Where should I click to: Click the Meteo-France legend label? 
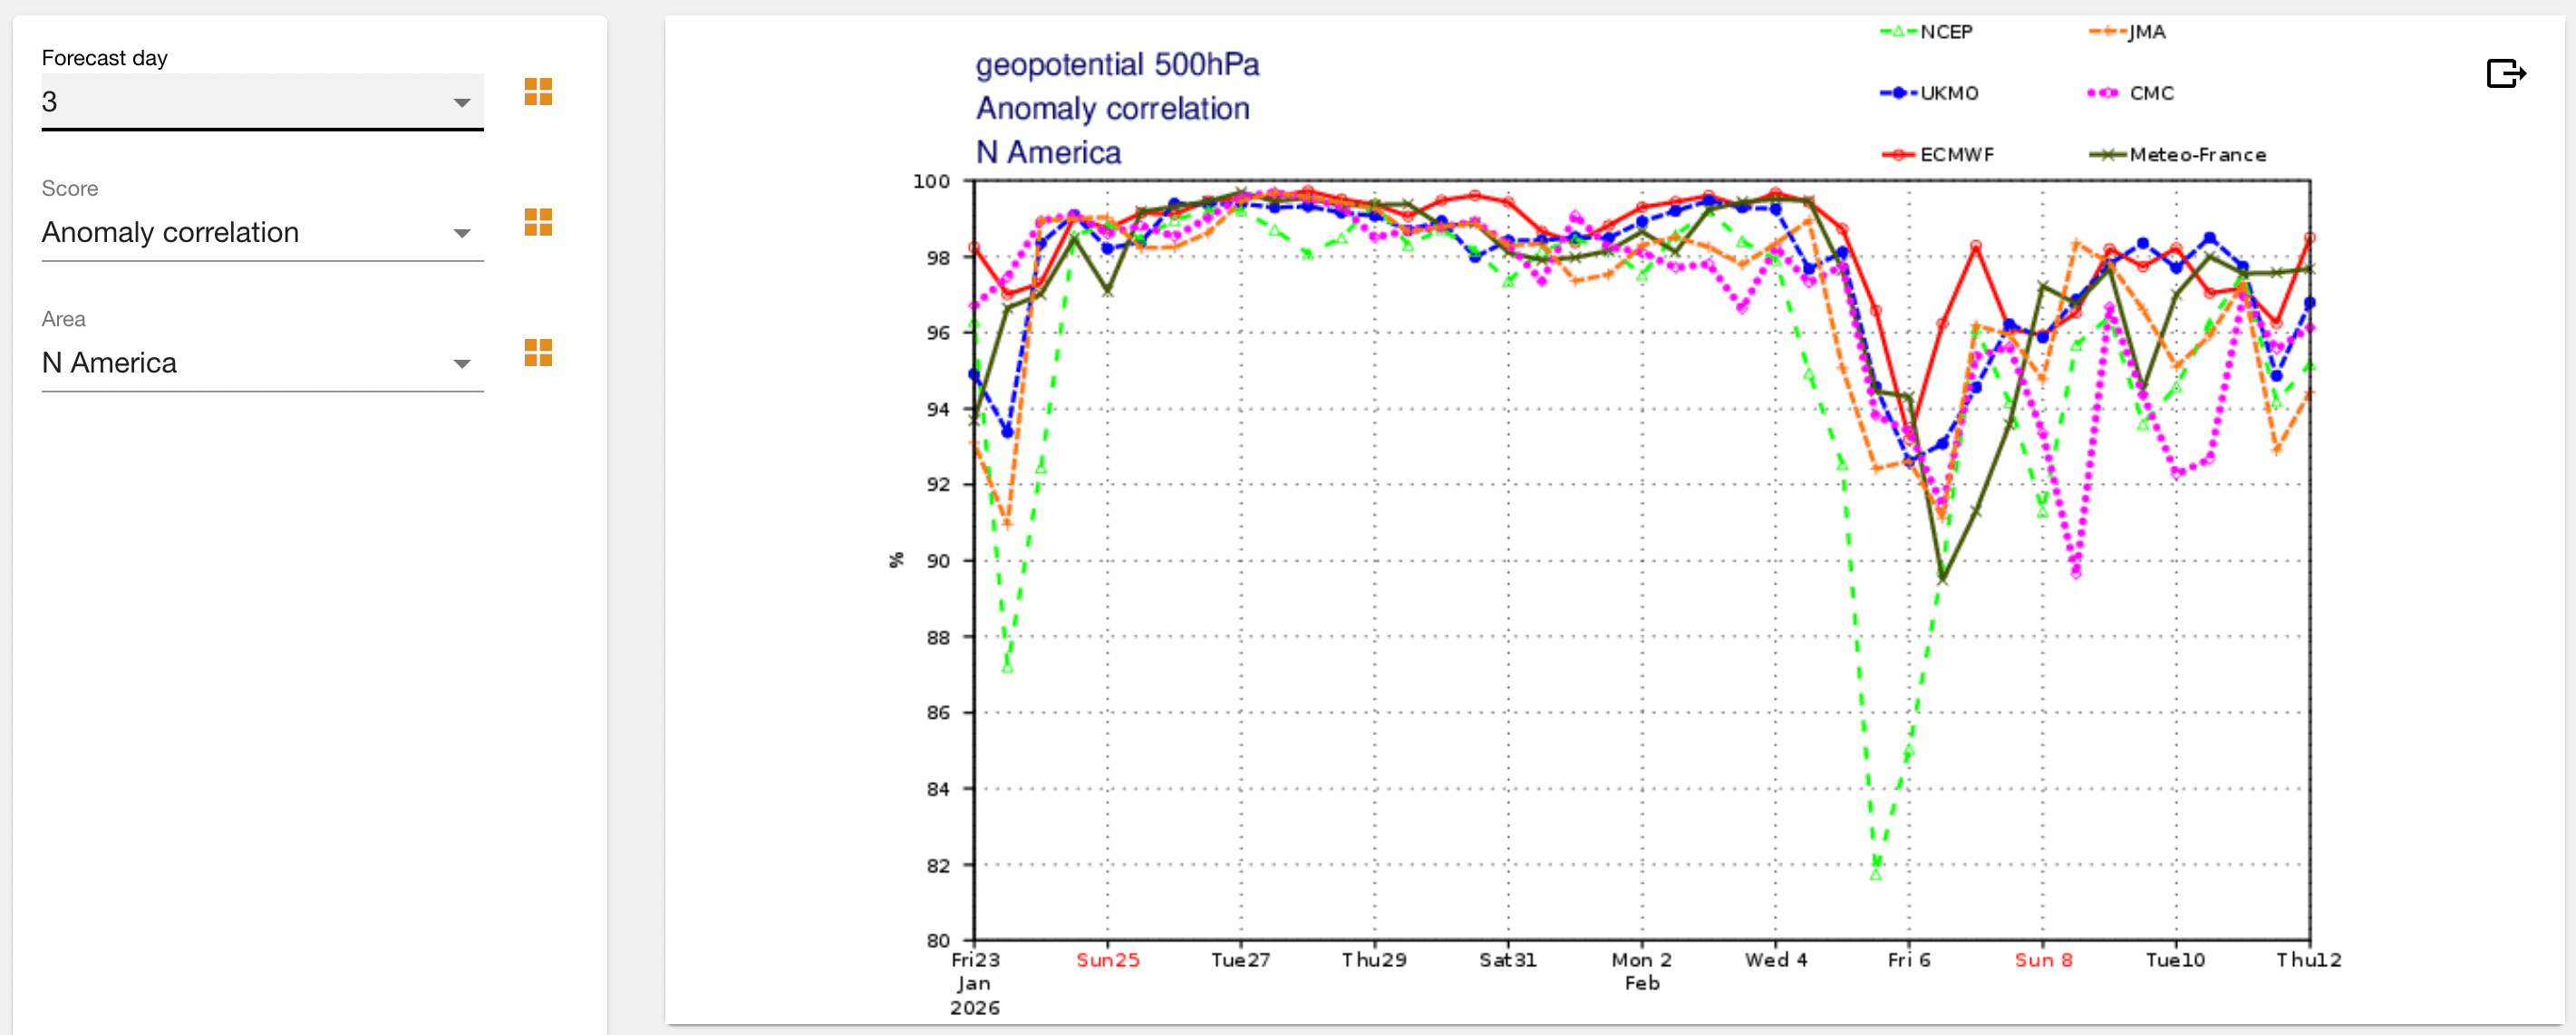[2197, 155]
